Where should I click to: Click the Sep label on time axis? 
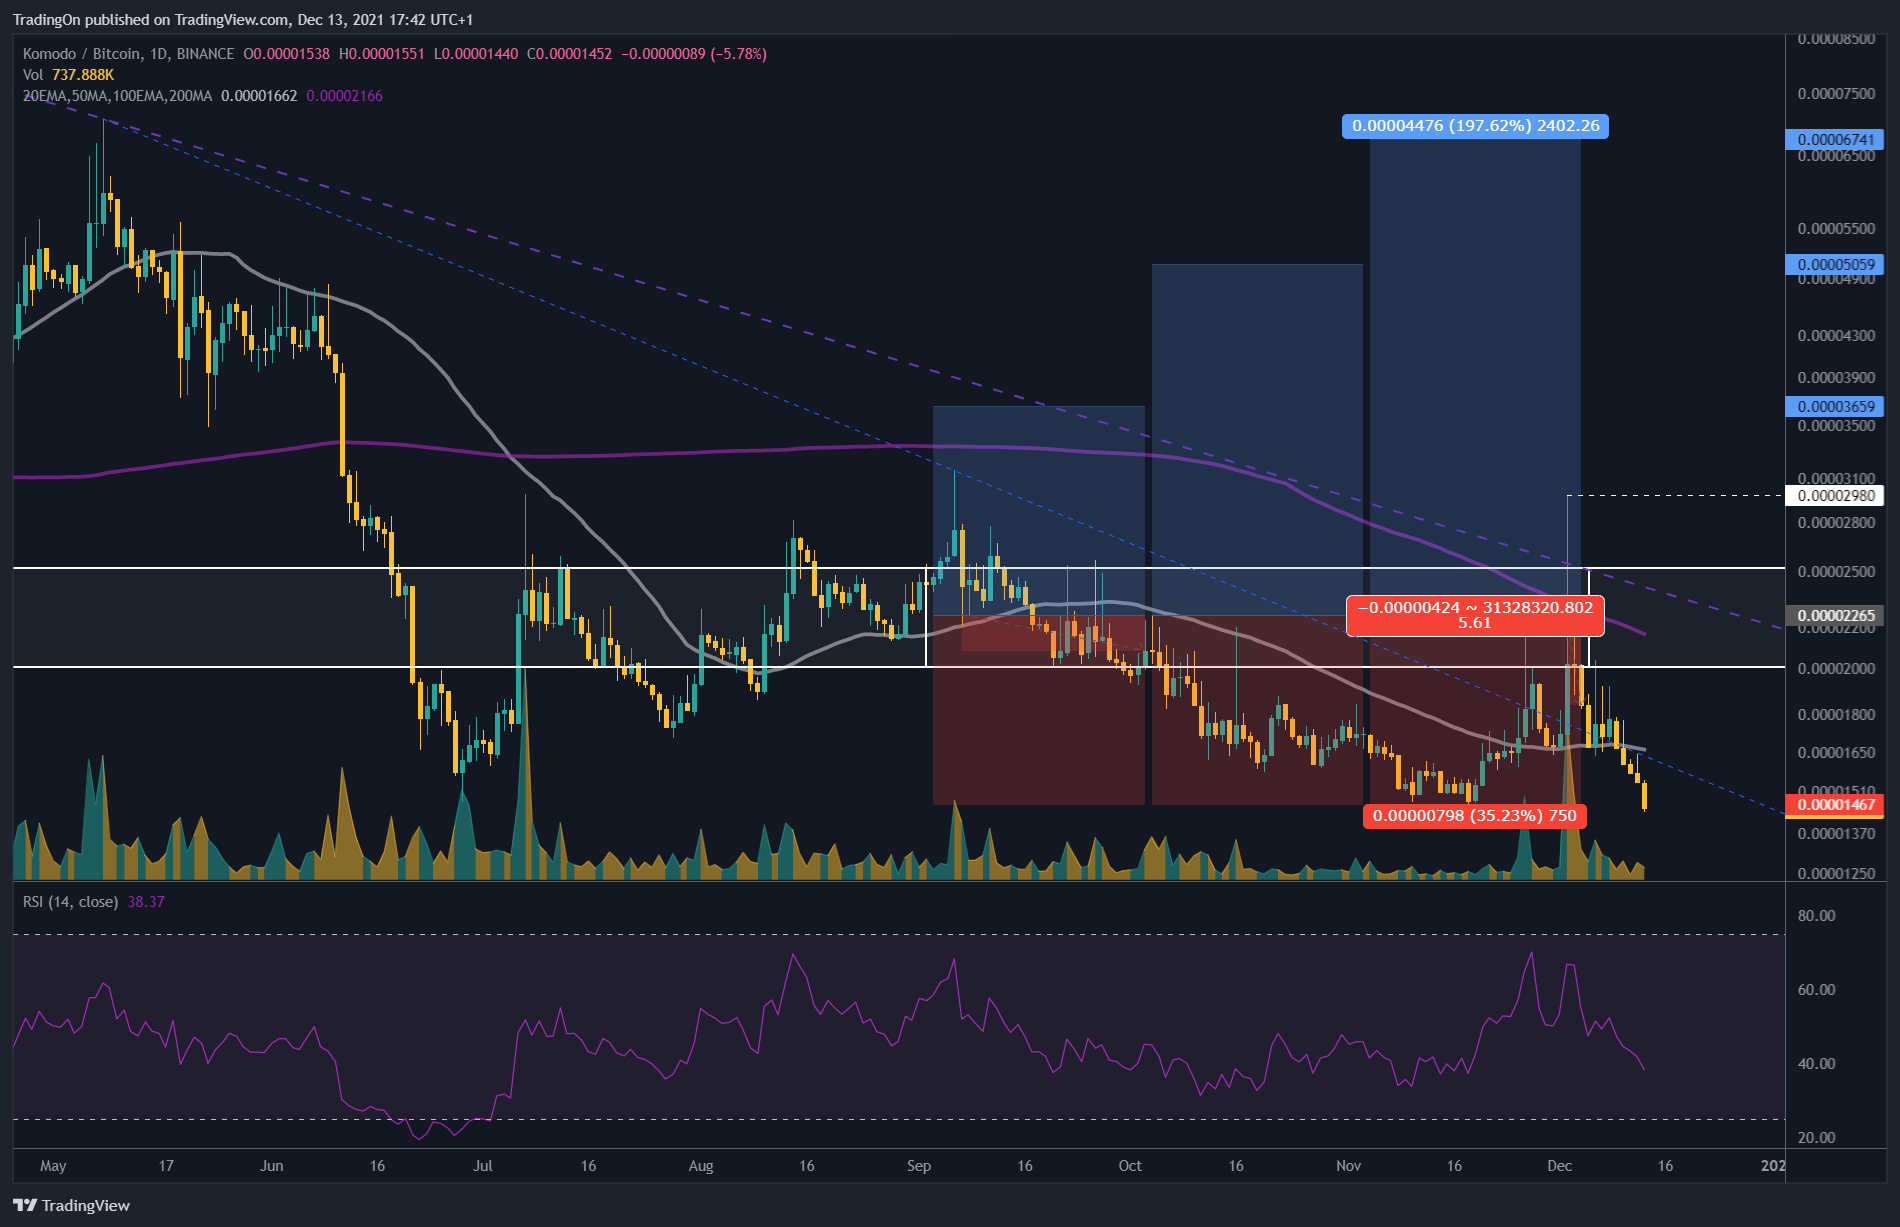(x=918, y=1166)
